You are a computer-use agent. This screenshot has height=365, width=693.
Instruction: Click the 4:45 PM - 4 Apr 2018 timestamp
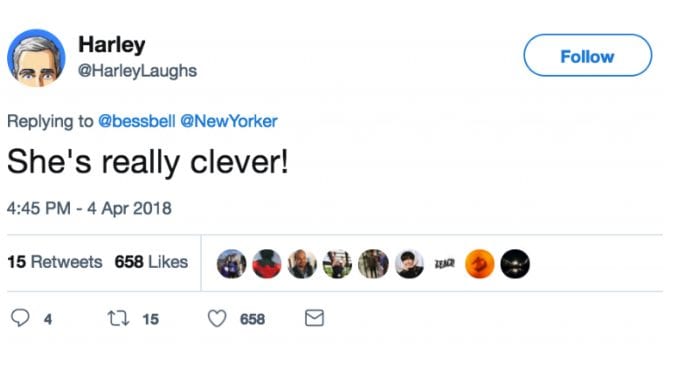point(89,208)
